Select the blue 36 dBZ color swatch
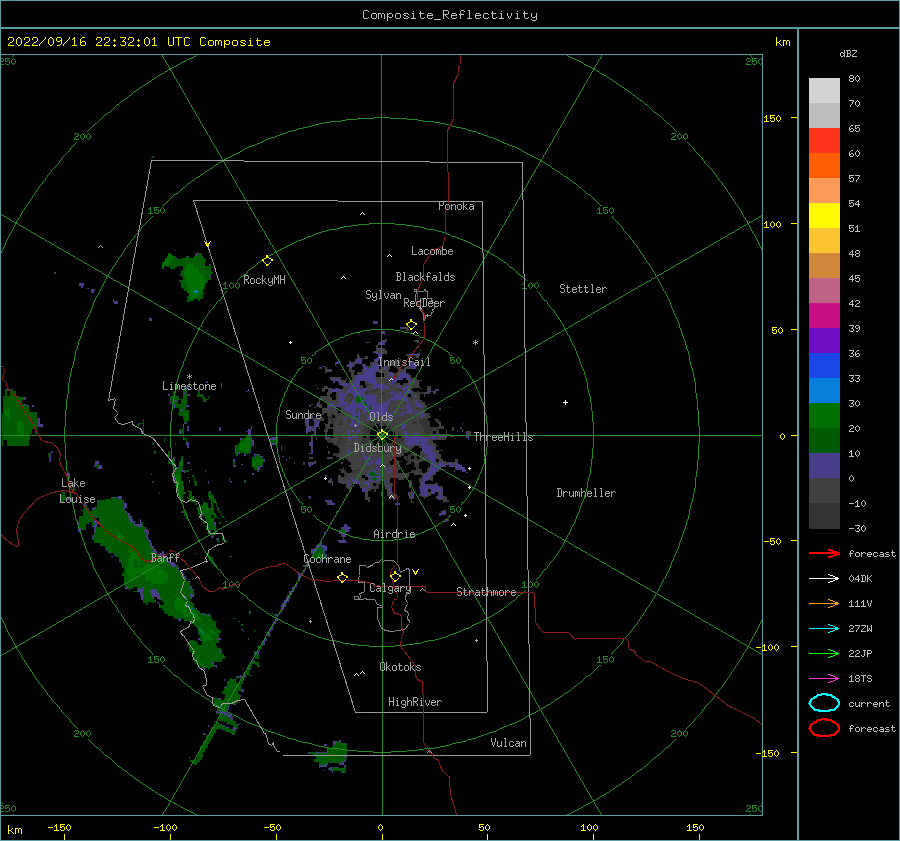The image size is (900, 841). click(824, 365)
